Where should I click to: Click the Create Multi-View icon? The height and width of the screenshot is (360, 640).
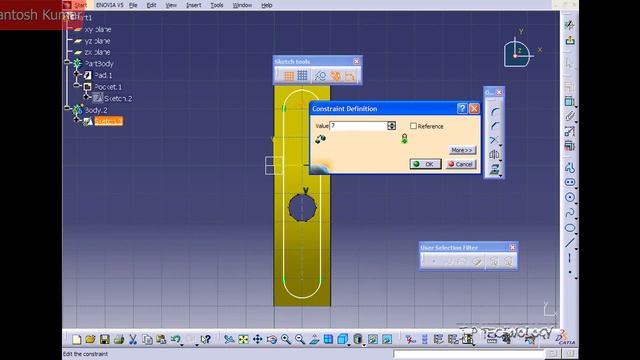(x=328, y=339)
